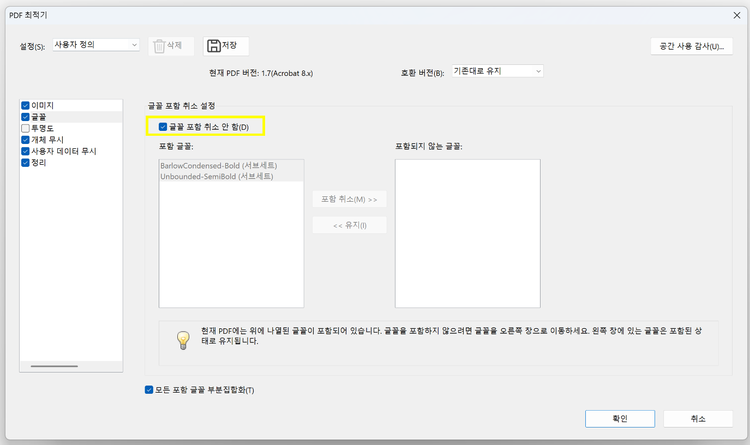The height and width of the screenshot is (445, 750).
Task: Click the floppy disk 저장 save icon
Action: [213, 45]
